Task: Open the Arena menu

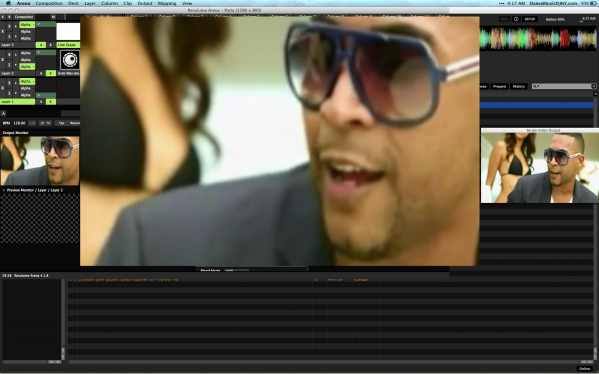Action: pyautogui.click(x=23, y=3)
